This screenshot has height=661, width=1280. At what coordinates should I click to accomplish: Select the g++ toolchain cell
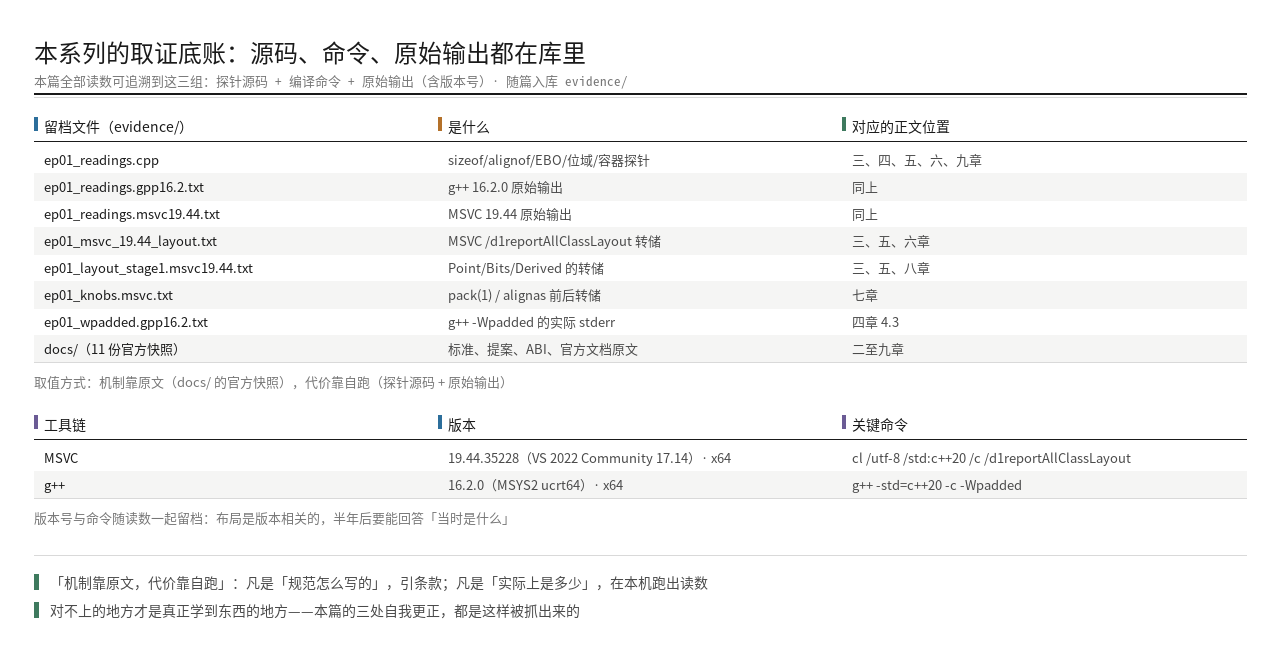click(54, 485)
